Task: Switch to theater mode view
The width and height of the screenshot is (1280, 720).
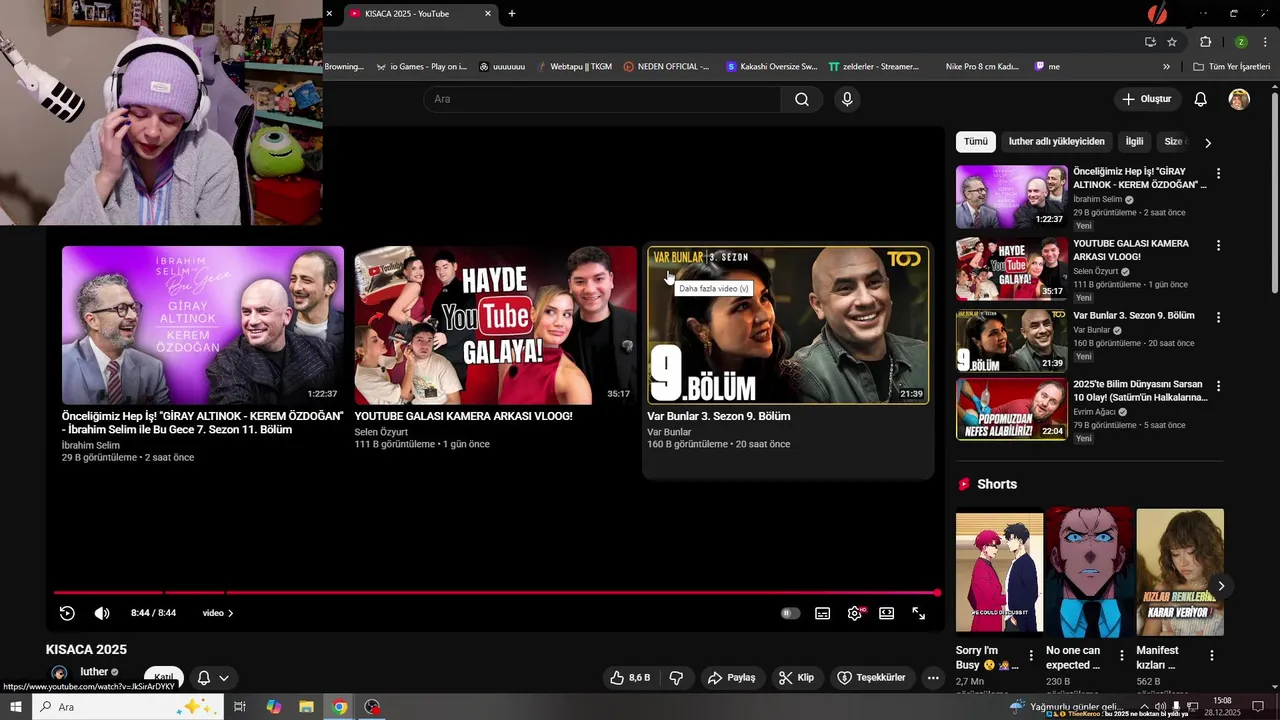Action: [x=886, y=613]
